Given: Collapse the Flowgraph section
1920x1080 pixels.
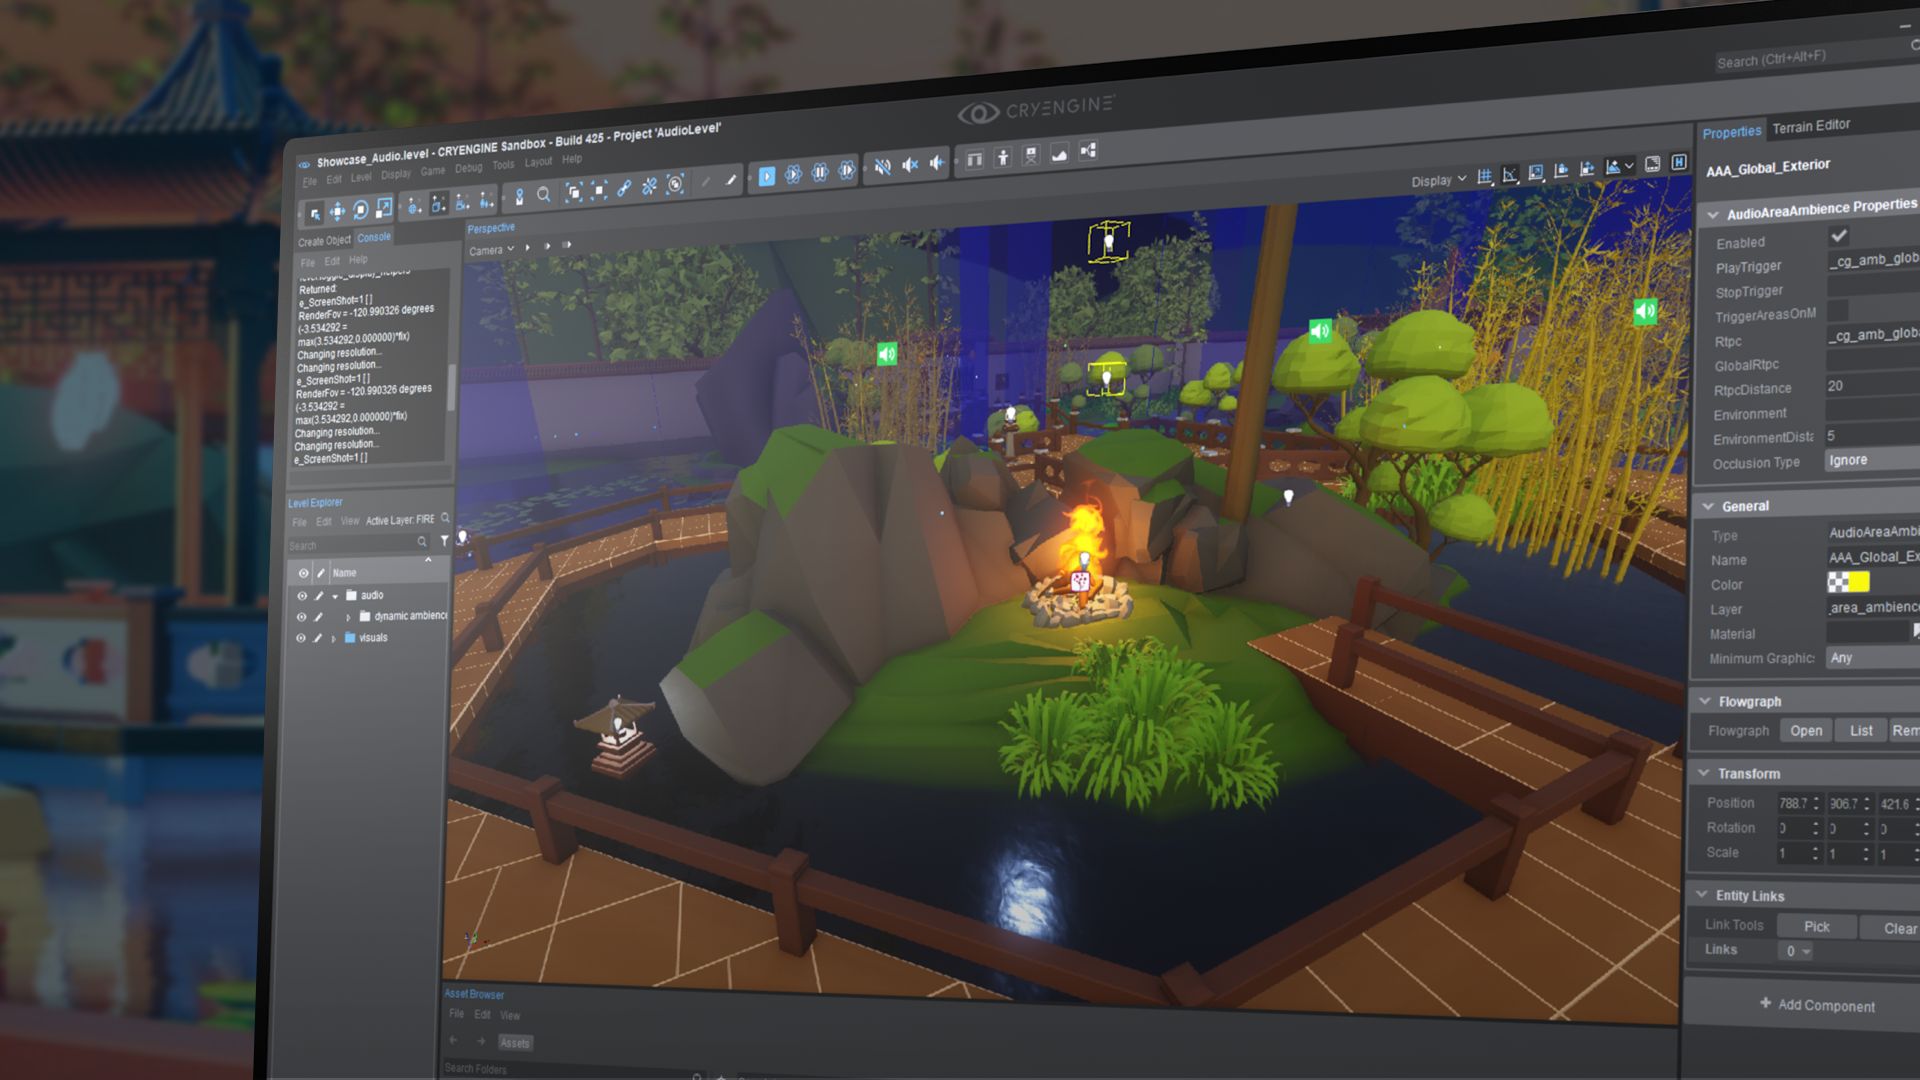Looking at the screenshot, I should coord(1705,701).
